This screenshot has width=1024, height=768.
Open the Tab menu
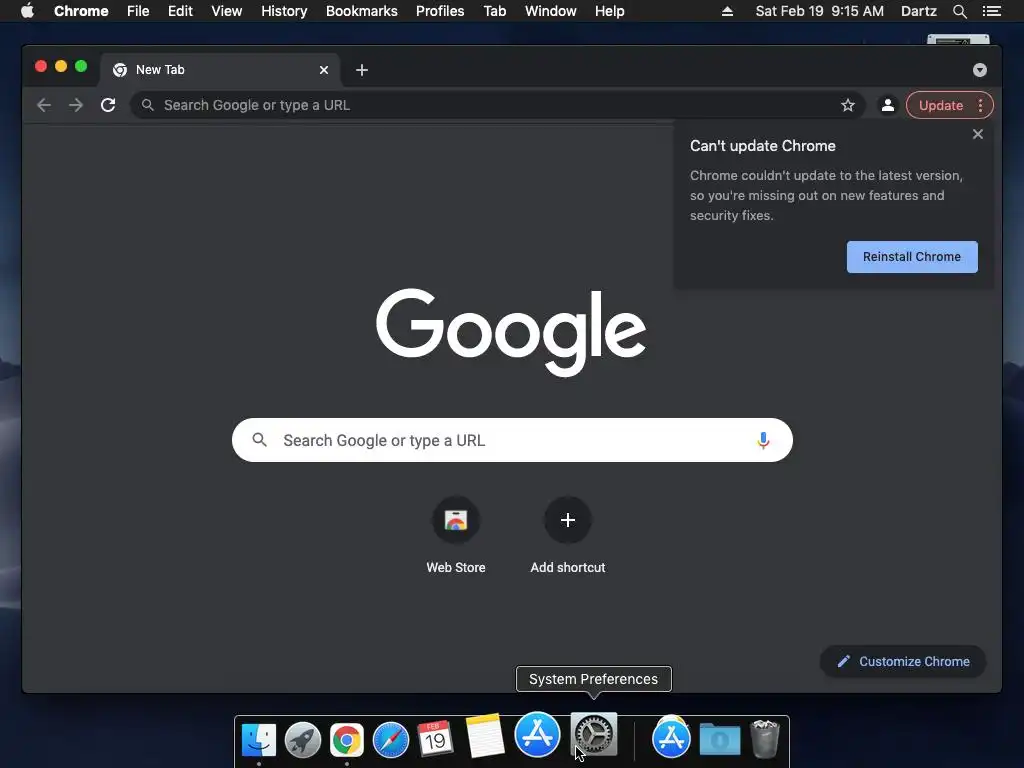click(494, 11)
